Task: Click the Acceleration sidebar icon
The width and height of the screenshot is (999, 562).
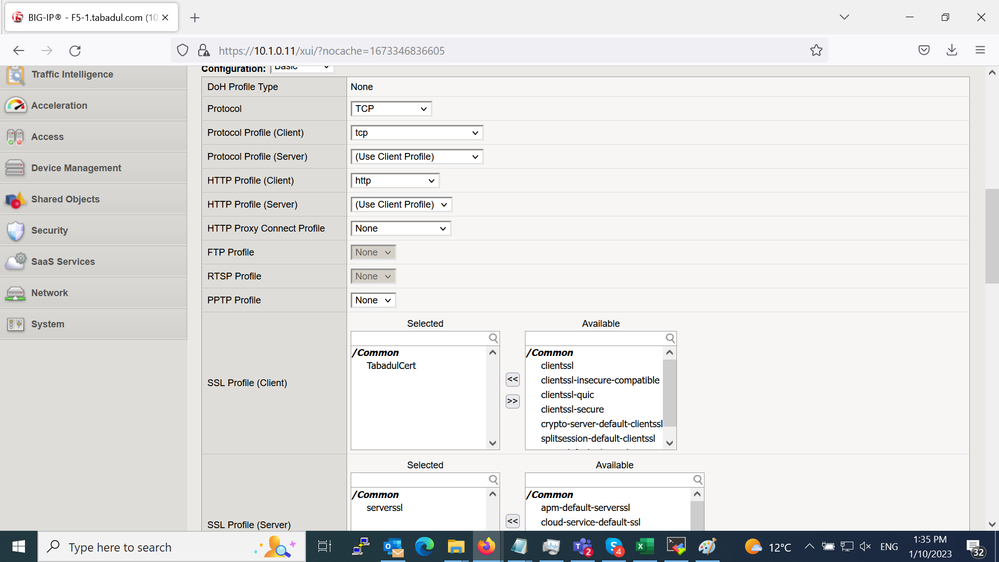Action: pos(15,106)
